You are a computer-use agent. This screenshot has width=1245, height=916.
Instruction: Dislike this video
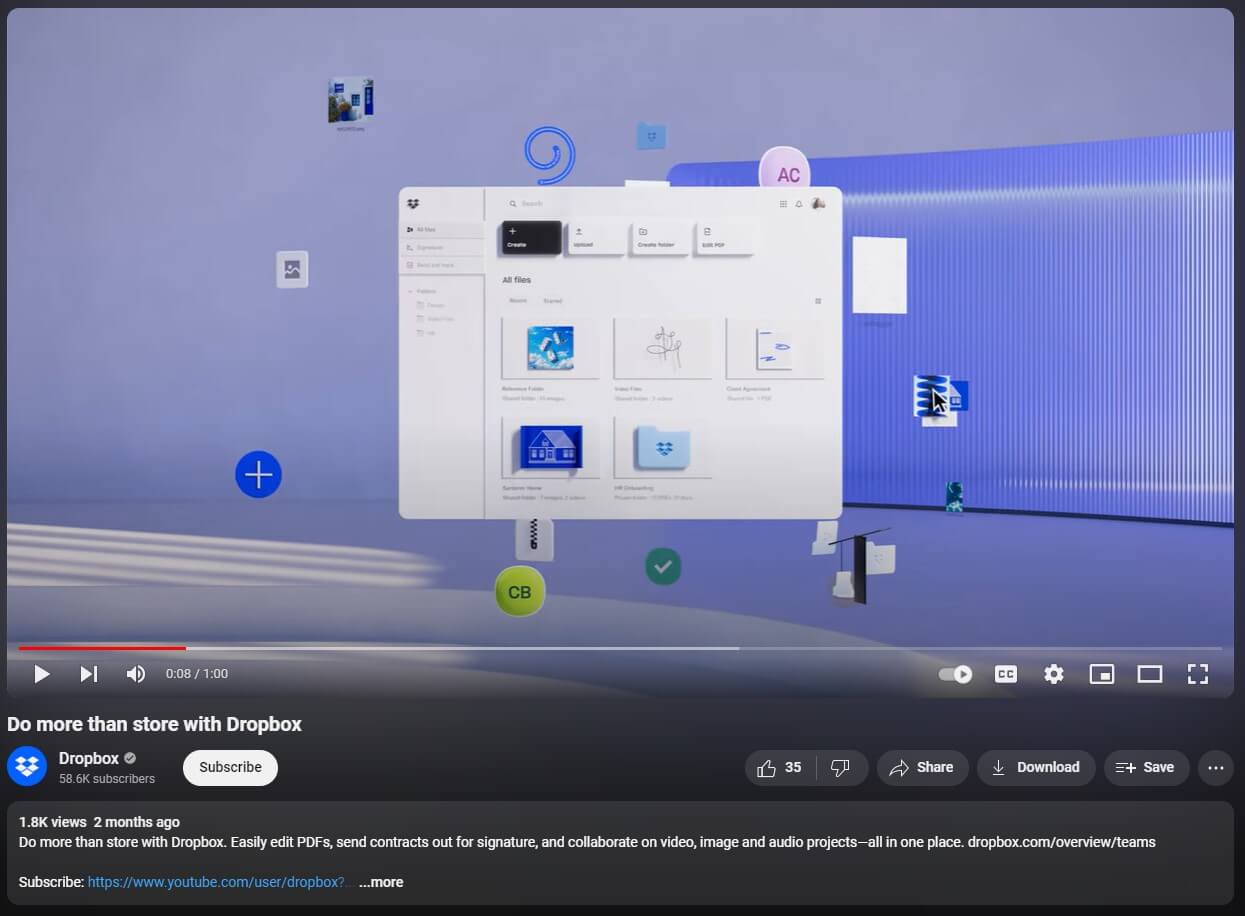pos(841,768)
